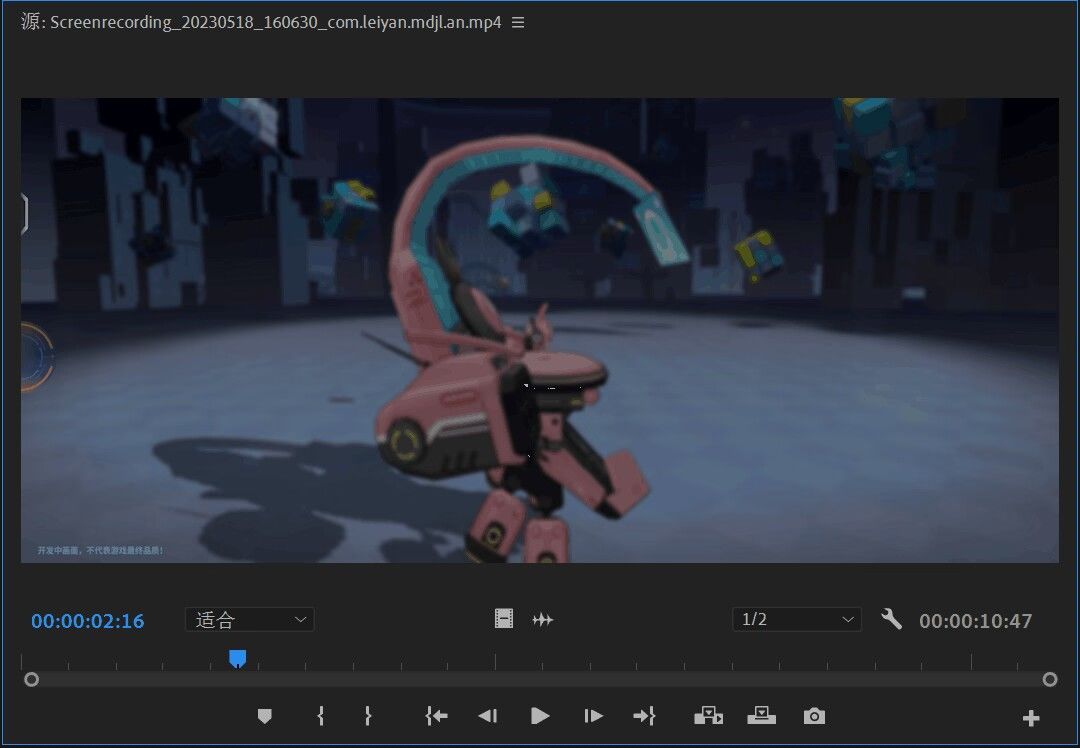The width and height of the screenshot is (1080, 748).
Task: Step forward one frame
Action: coord(593,716)
